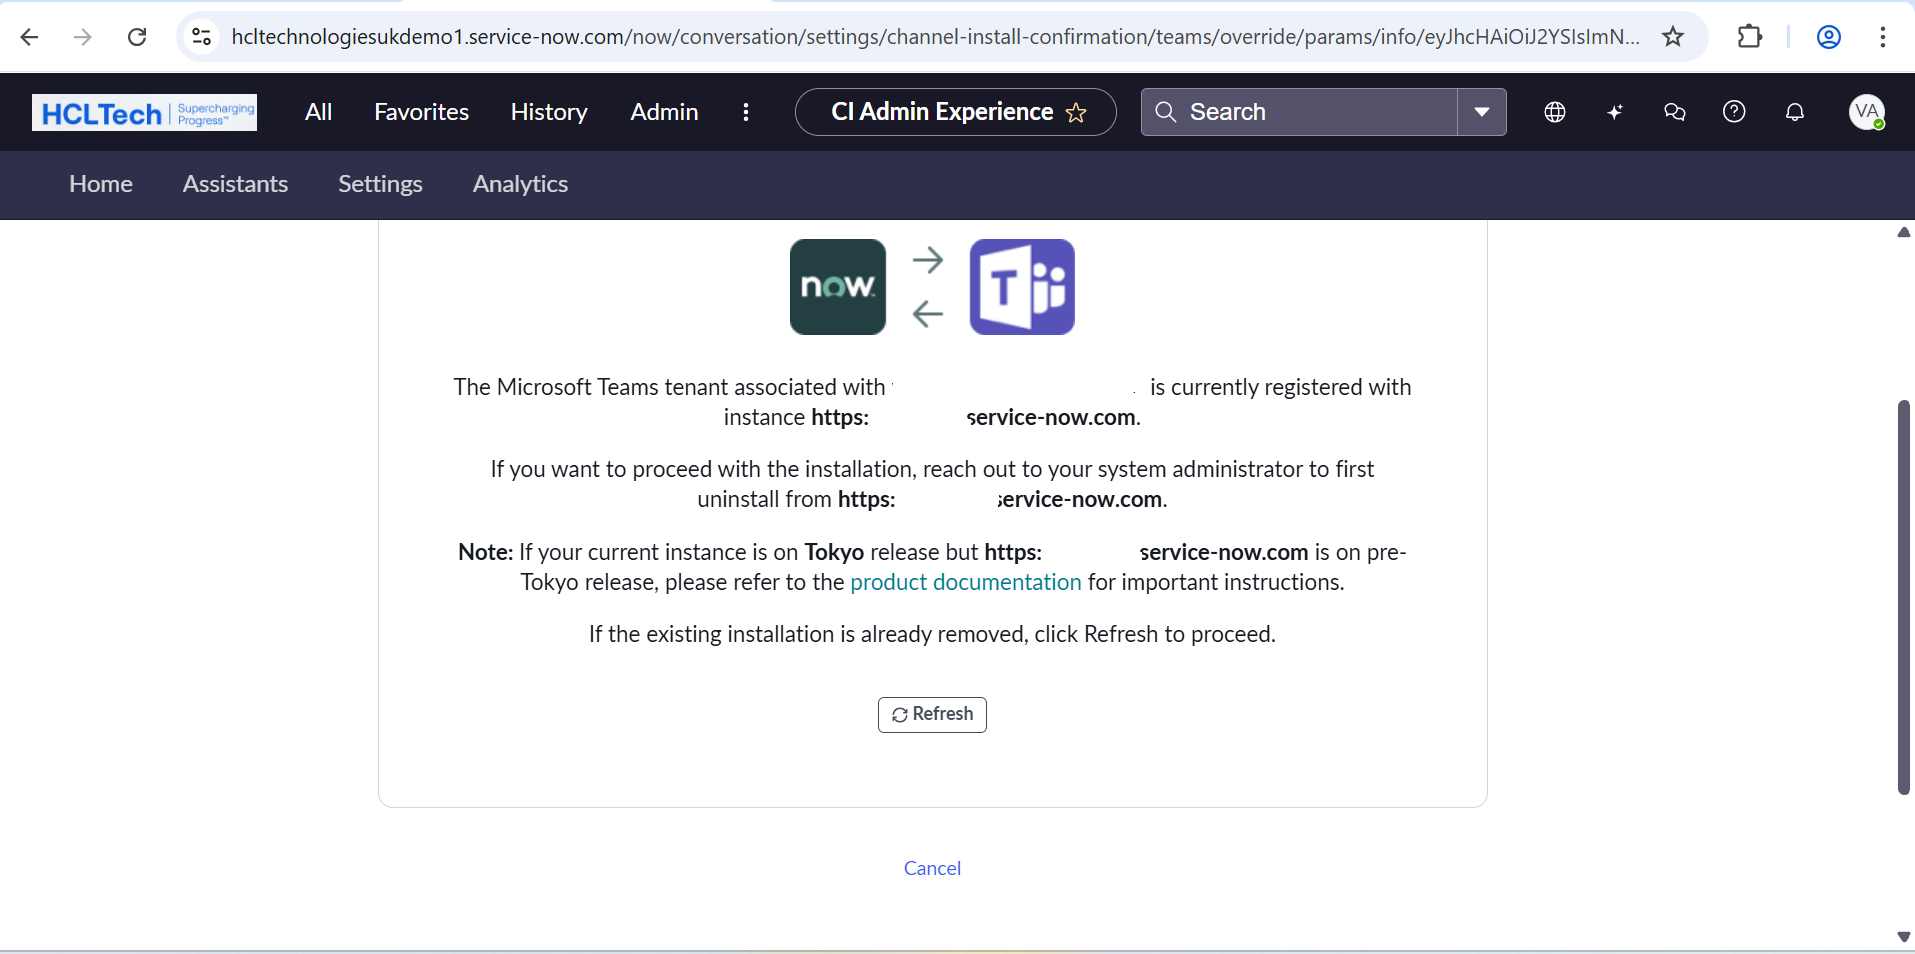This screenshot has width=1915, height=954.
Task: Open Now Assist with the sparkle icon
Action: click(1615, 112)
